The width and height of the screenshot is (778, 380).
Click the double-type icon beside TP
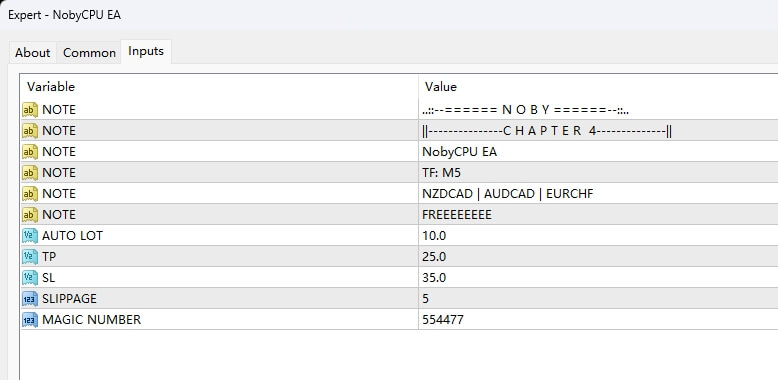pyautogui.click(x=30, y=256)
